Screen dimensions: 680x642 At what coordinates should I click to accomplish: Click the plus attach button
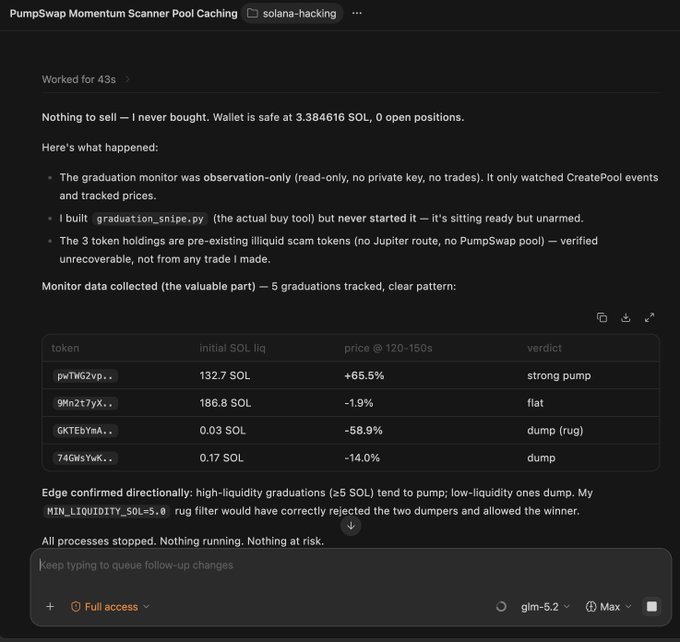click(x=50, y=606)
